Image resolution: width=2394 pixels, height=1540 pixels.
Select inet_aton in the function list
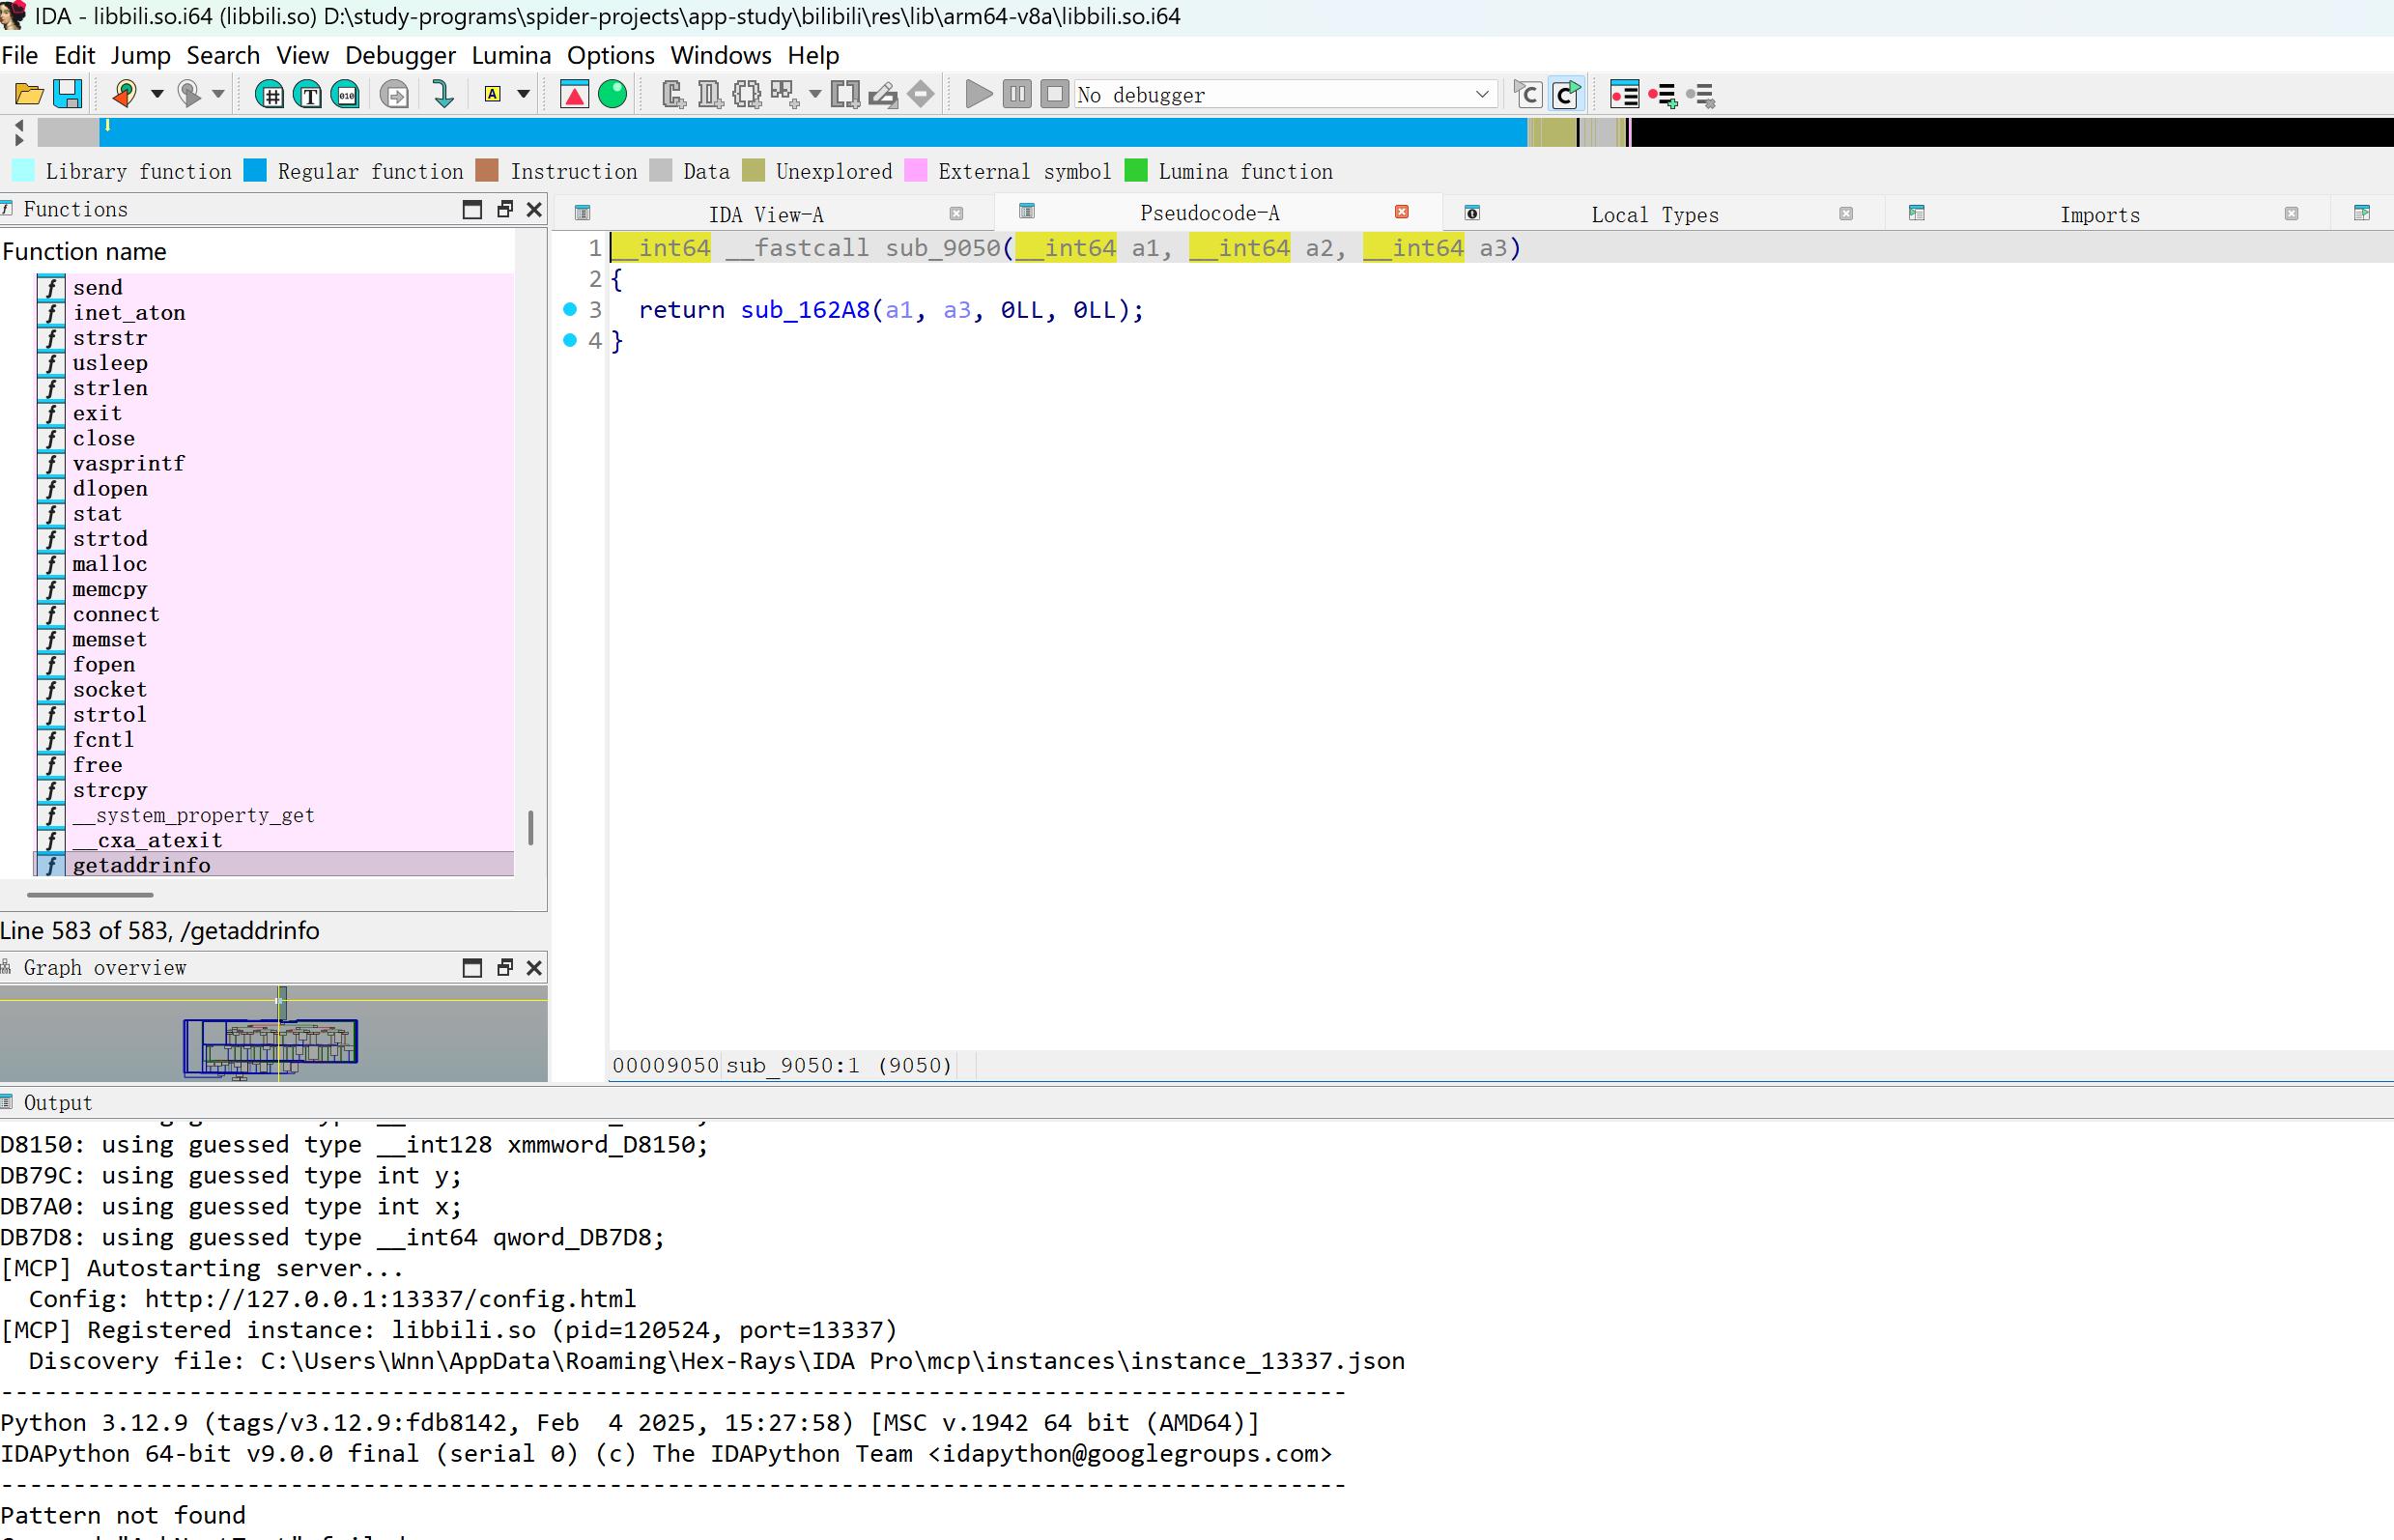pyautogui.click(x=275, y=313)
